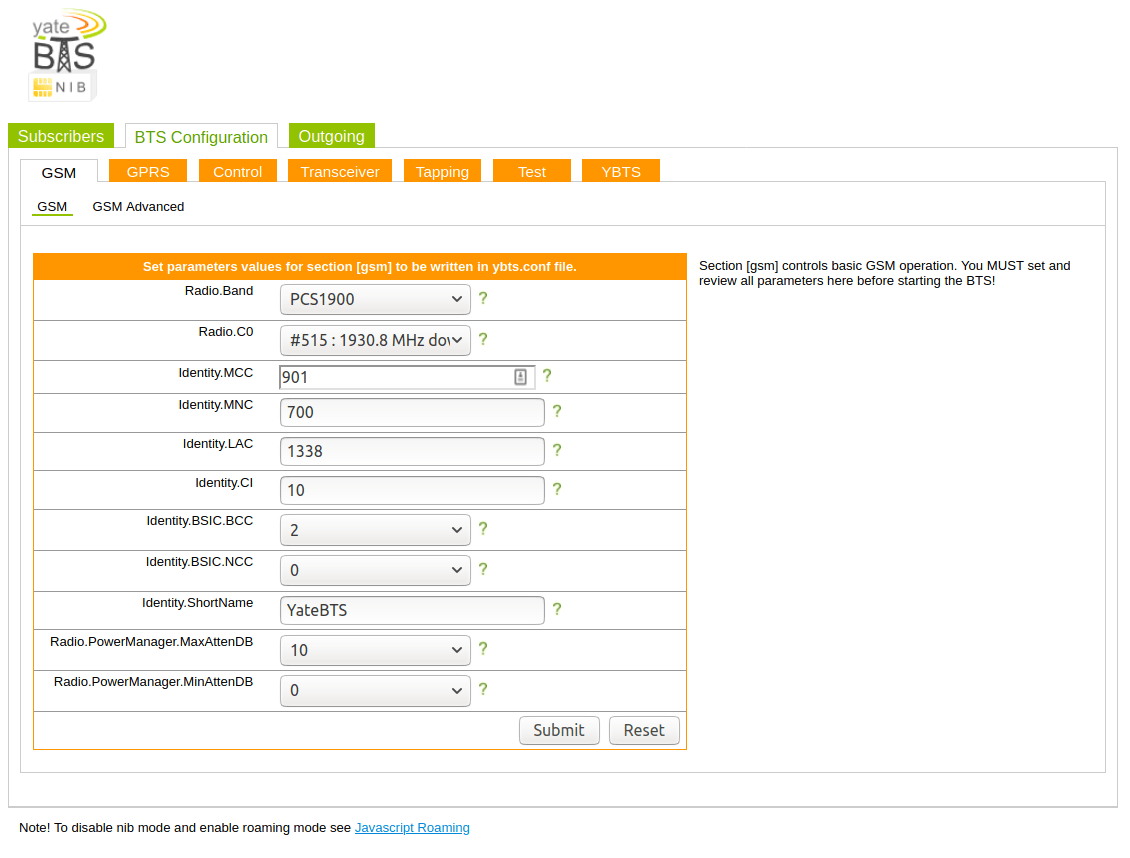1130x858 pixels.
Task: Open Identity.BSIC.BCC value list
Action: tap(374, 529)
